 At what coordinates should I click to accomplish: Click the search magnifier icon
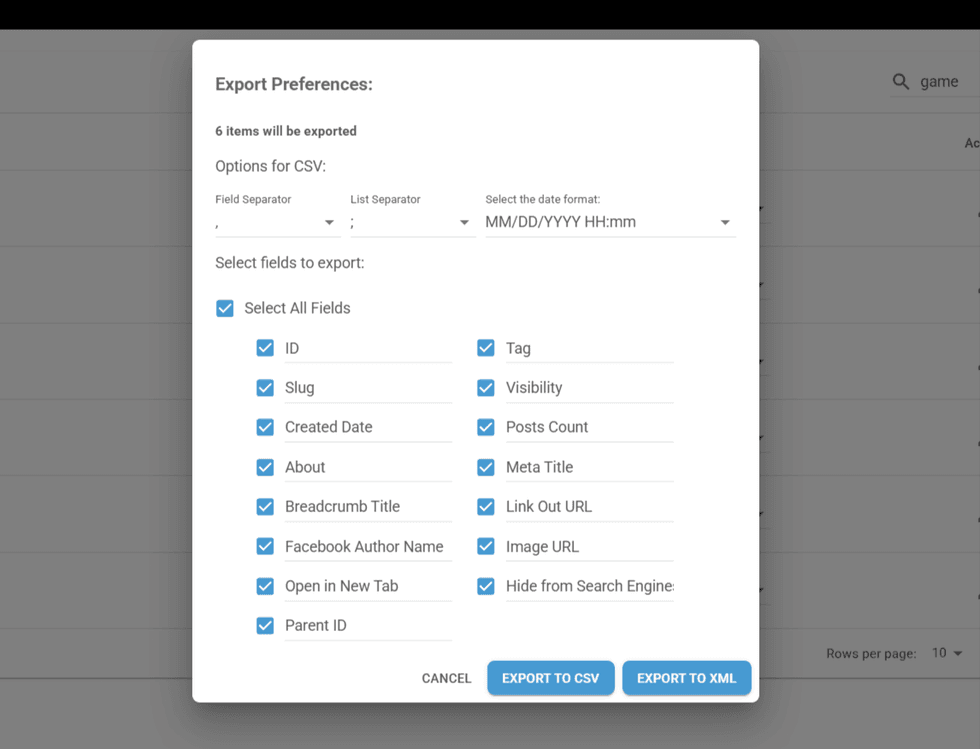pos(901,82)
